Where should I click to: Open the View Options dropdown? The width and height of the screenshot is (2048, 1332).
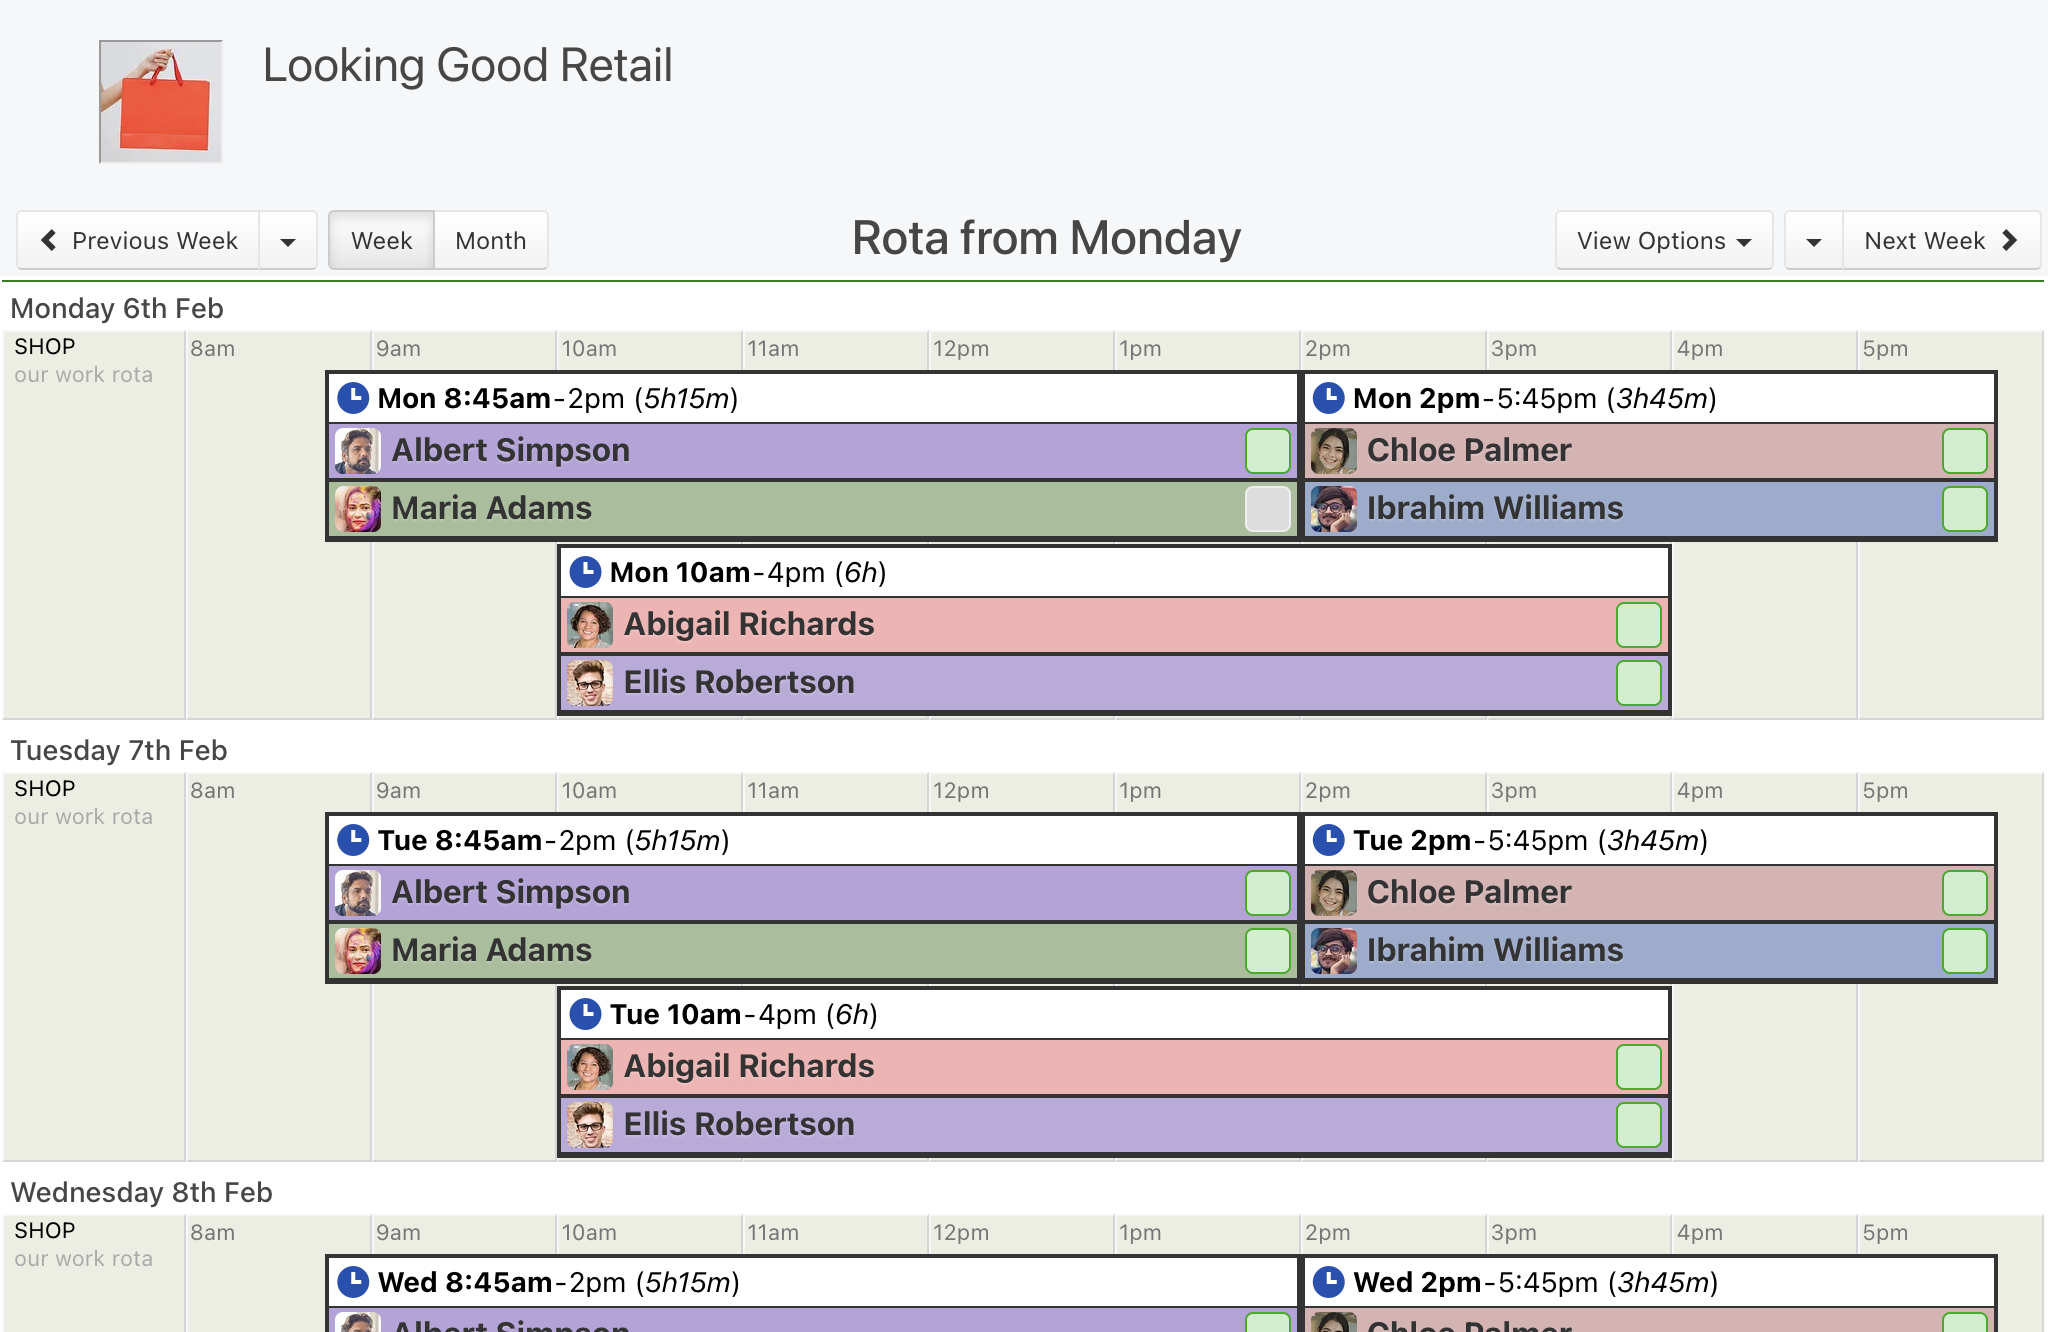pos(1663,241)
